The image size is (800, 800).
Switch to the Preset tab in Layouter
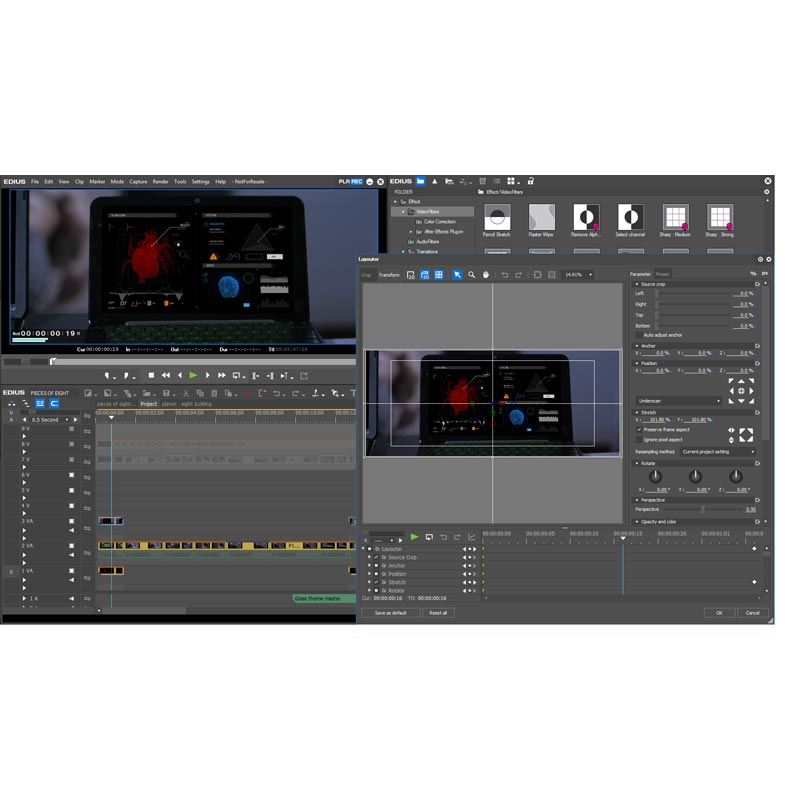point(663,274)
